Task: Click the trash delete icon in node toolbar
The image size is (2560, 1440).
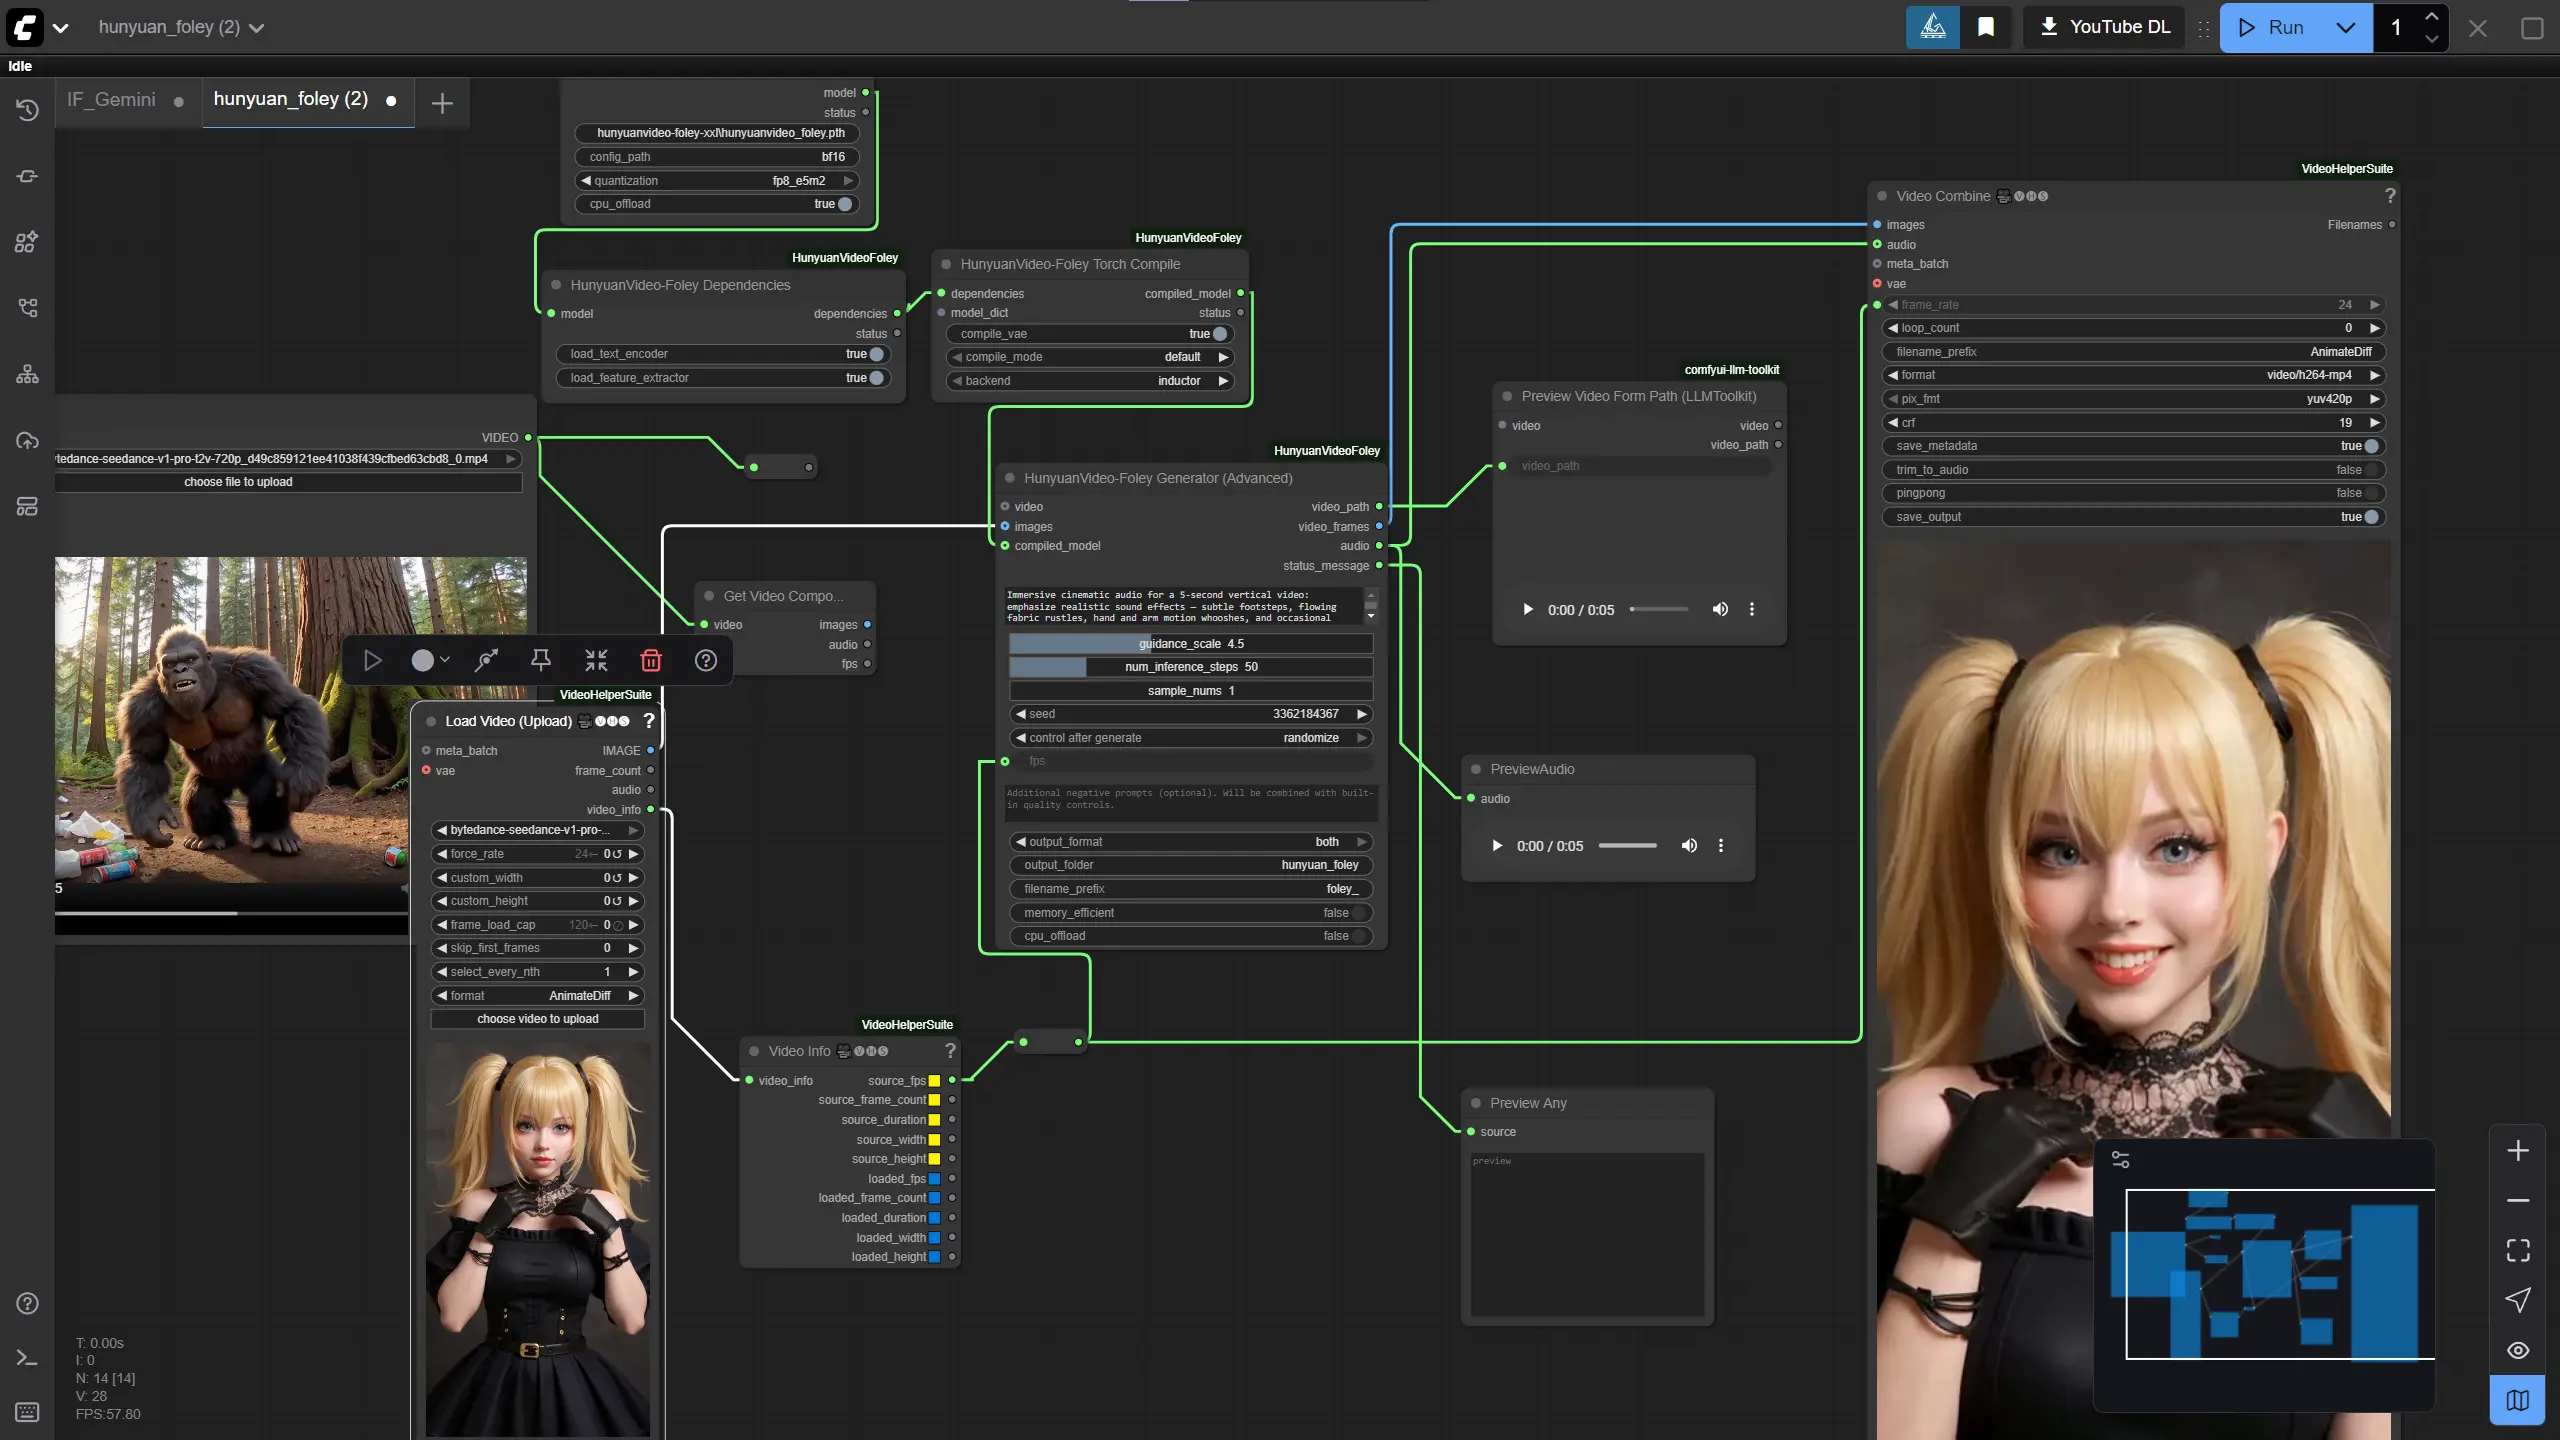Action: tap(651, 660)
